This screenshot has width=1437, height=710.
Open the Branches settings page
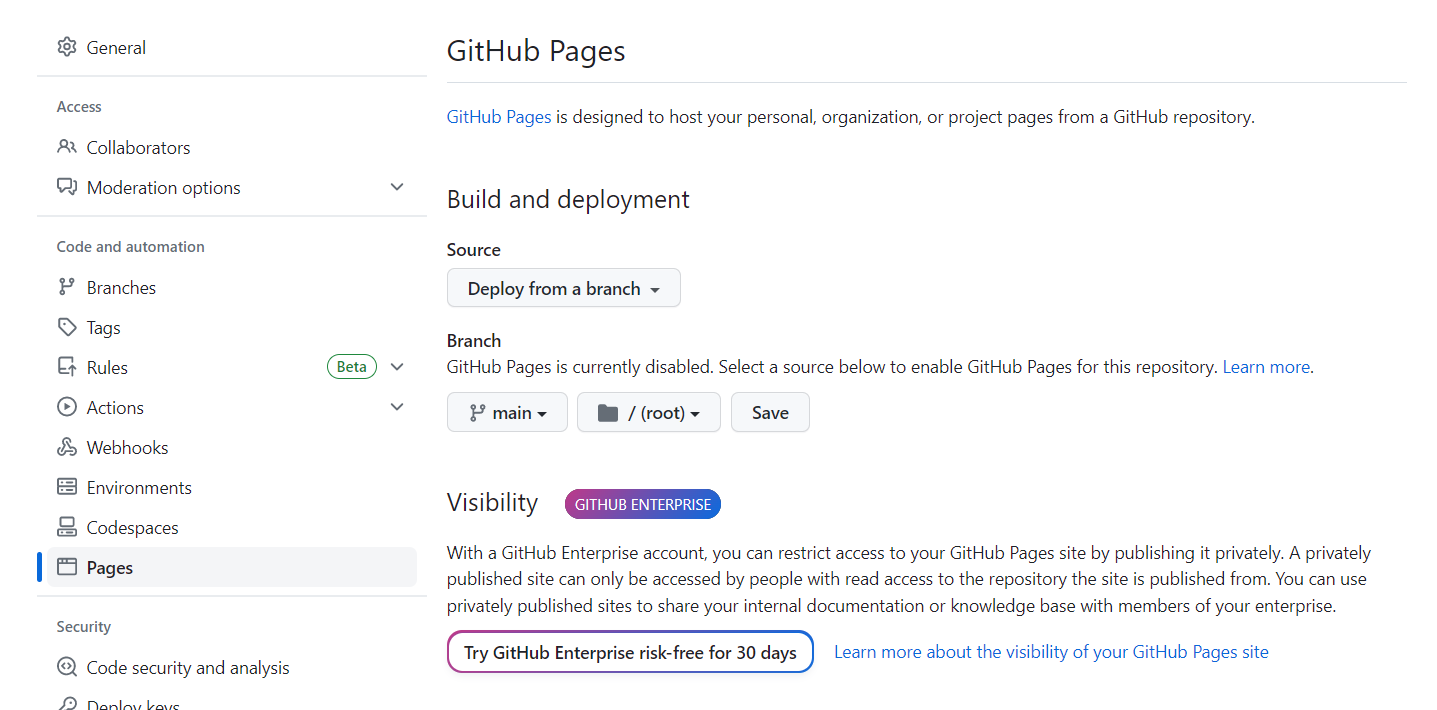(121, 287)
